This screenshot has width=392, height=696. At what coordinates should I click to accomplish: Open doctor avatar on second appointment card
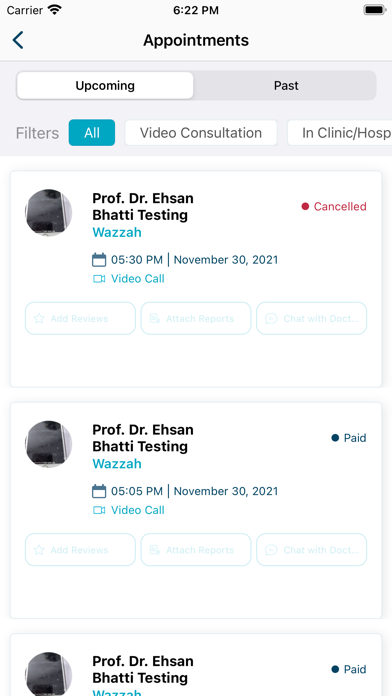coord(48,444)
